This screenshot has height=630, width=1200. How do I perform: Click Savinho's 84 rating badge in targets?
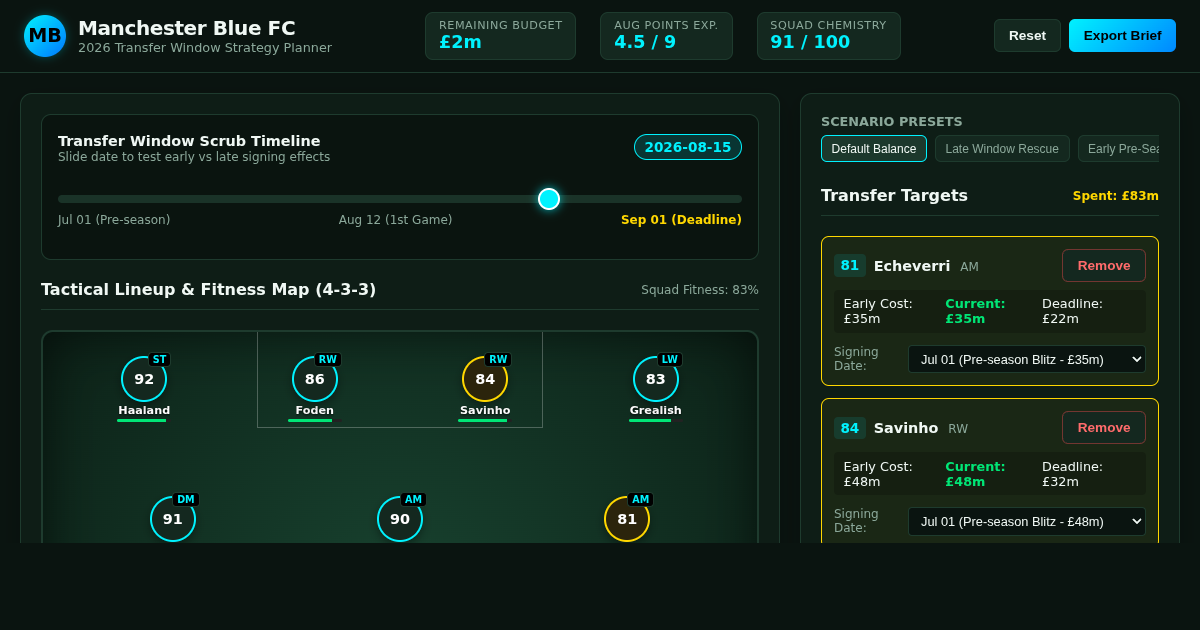pos(850,427)
